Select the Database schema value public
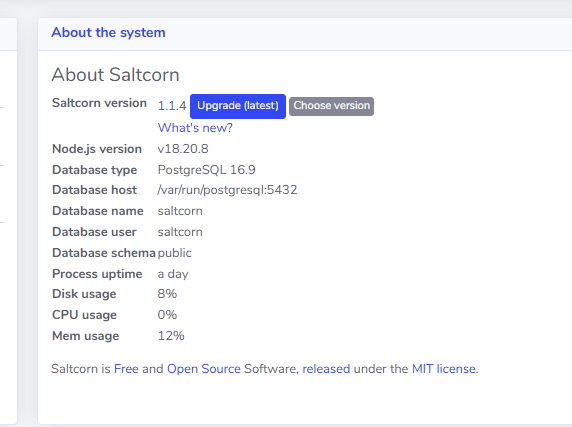Image resolution: width=572 pixels, height=427 pixels. pos(174,253)
